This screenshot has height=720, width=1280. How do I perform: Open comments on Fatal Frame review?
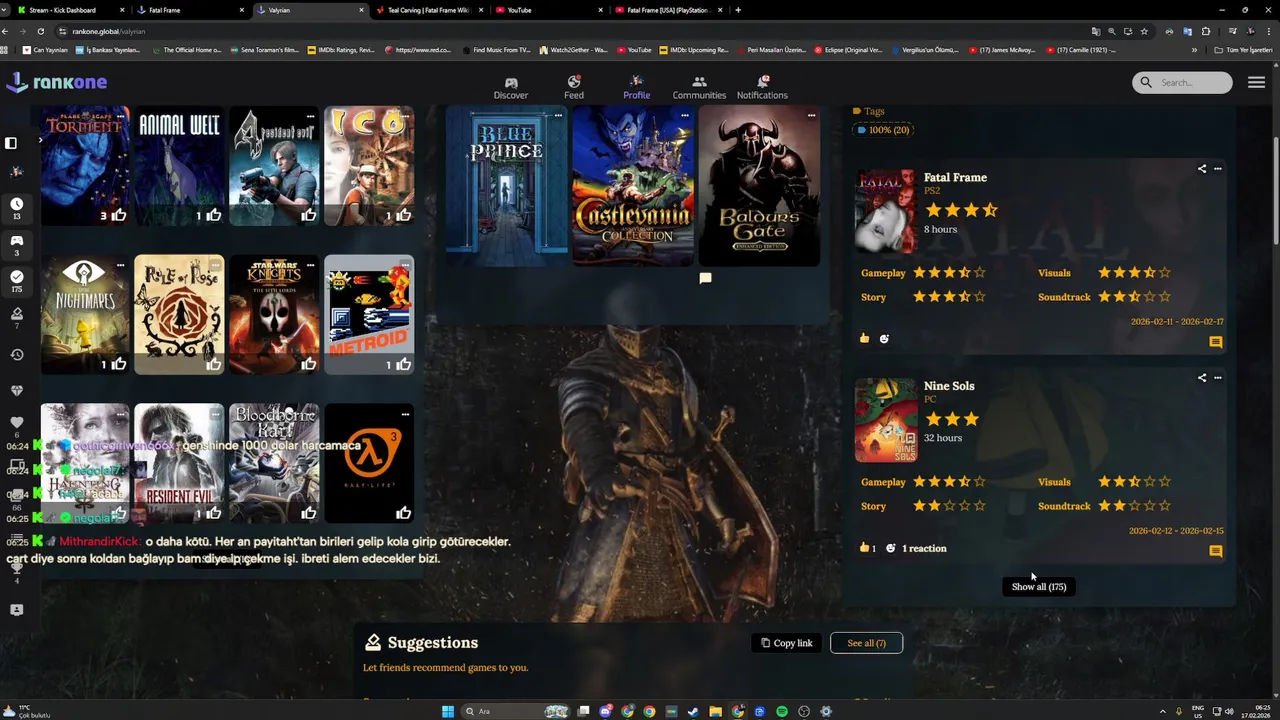pos(1216,342)
